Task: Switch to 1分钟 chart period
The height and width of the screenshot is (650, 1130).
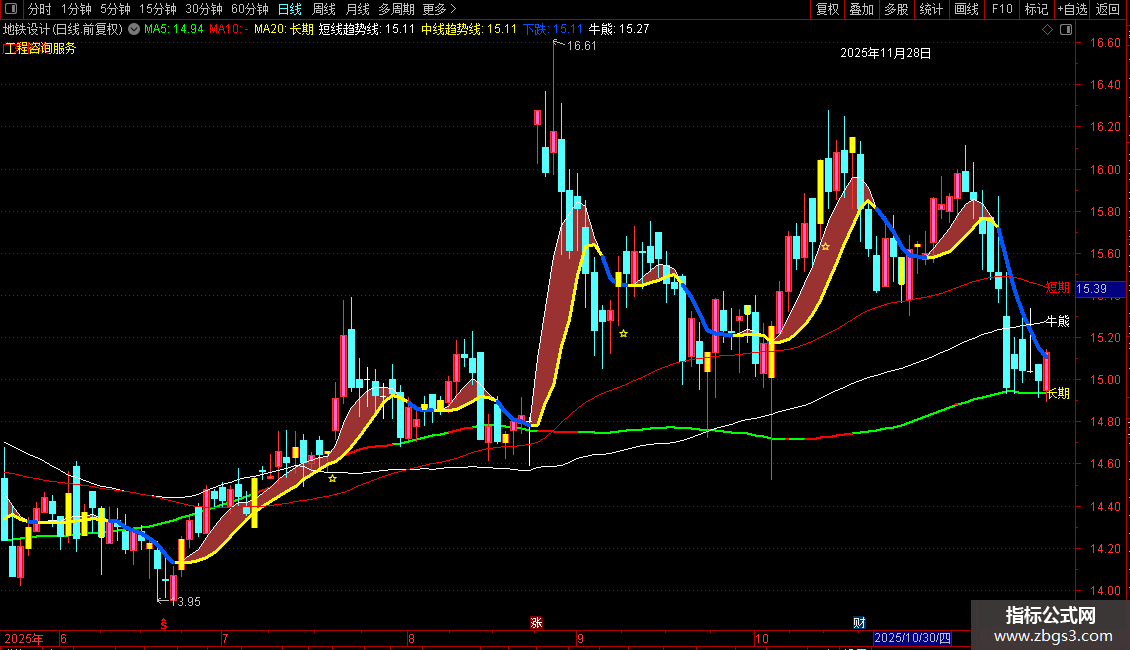Action: click(76, 9)
